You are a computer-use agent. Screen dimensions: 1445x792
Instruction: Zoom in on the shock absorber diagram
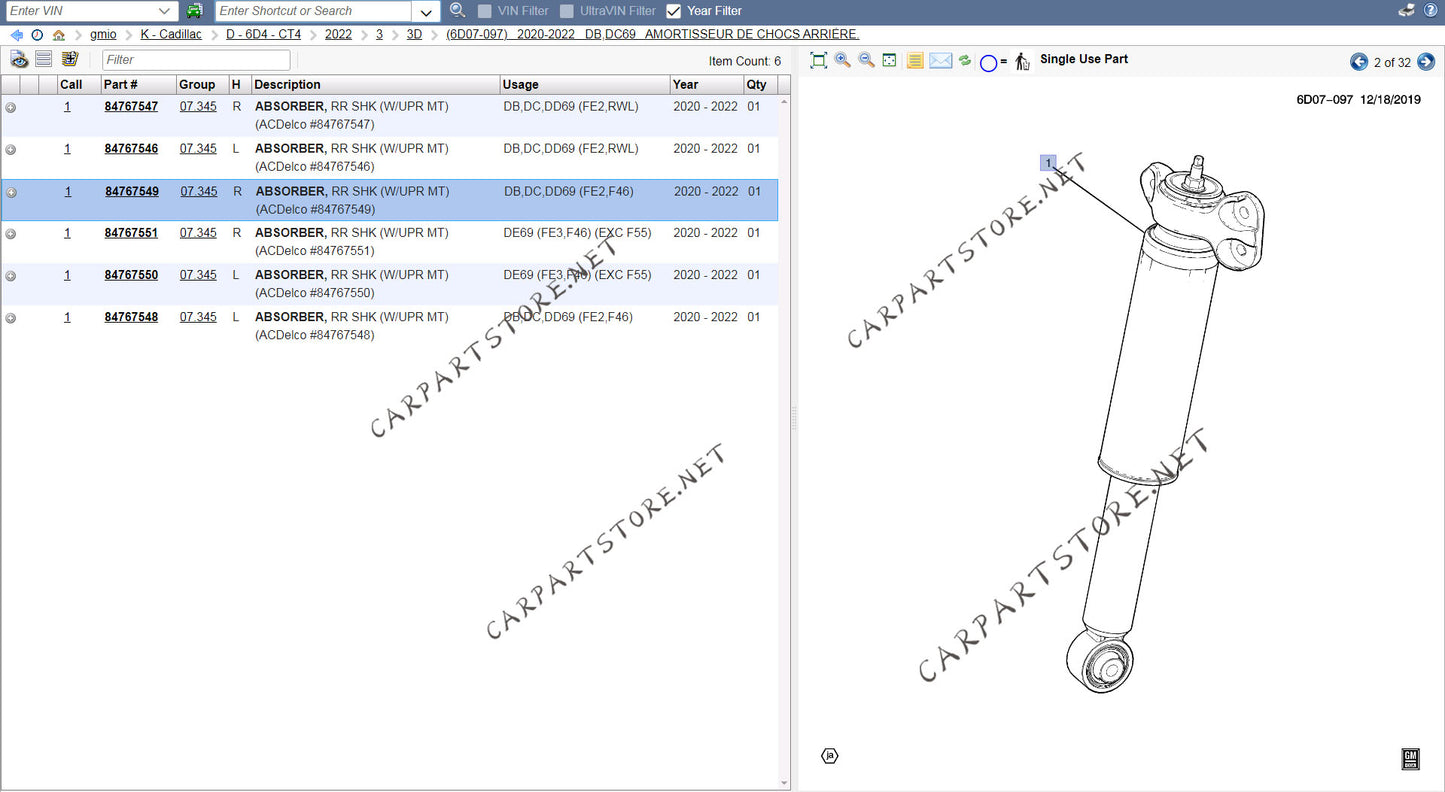point(842,60)
